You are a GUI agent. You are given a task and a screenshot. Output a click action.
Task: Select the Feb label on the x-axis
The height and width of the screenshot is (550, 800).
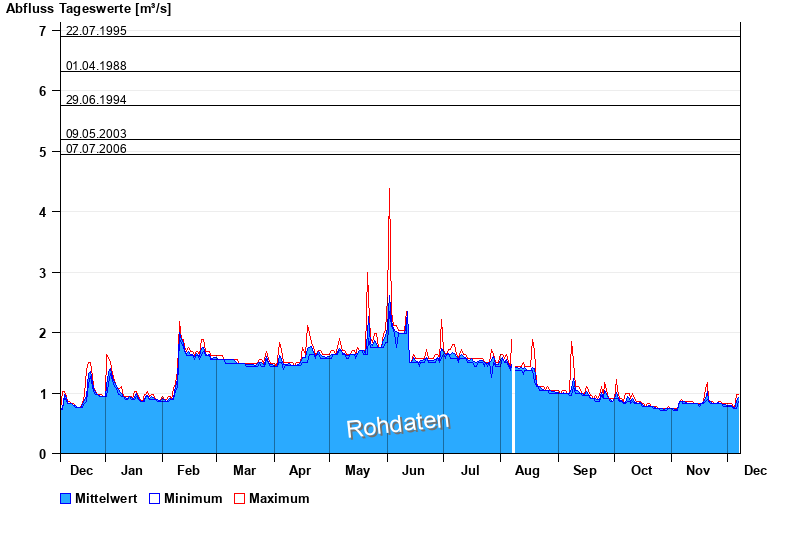tap(189, 471)
